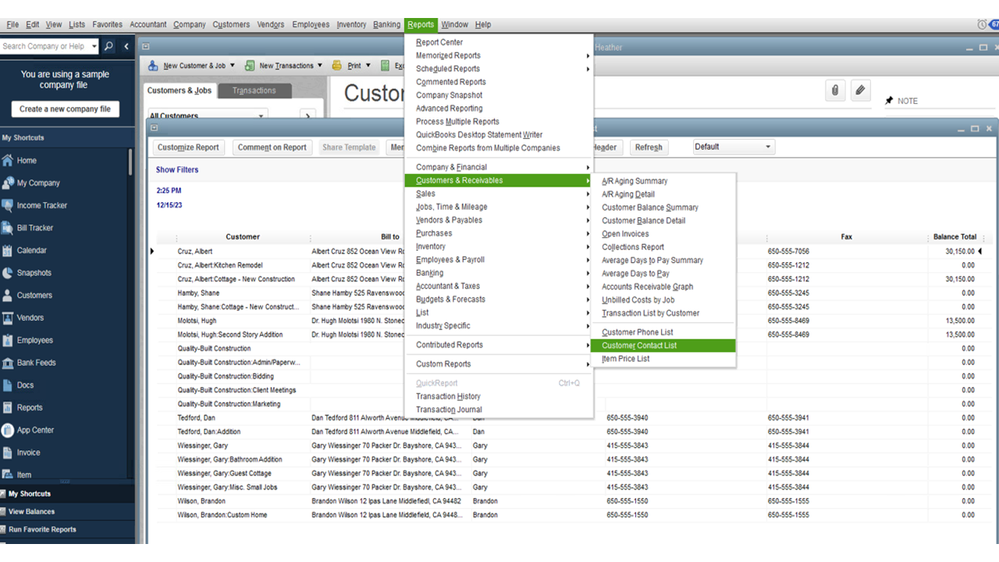
Task: Open the File menu
Action: pos(13,24)
